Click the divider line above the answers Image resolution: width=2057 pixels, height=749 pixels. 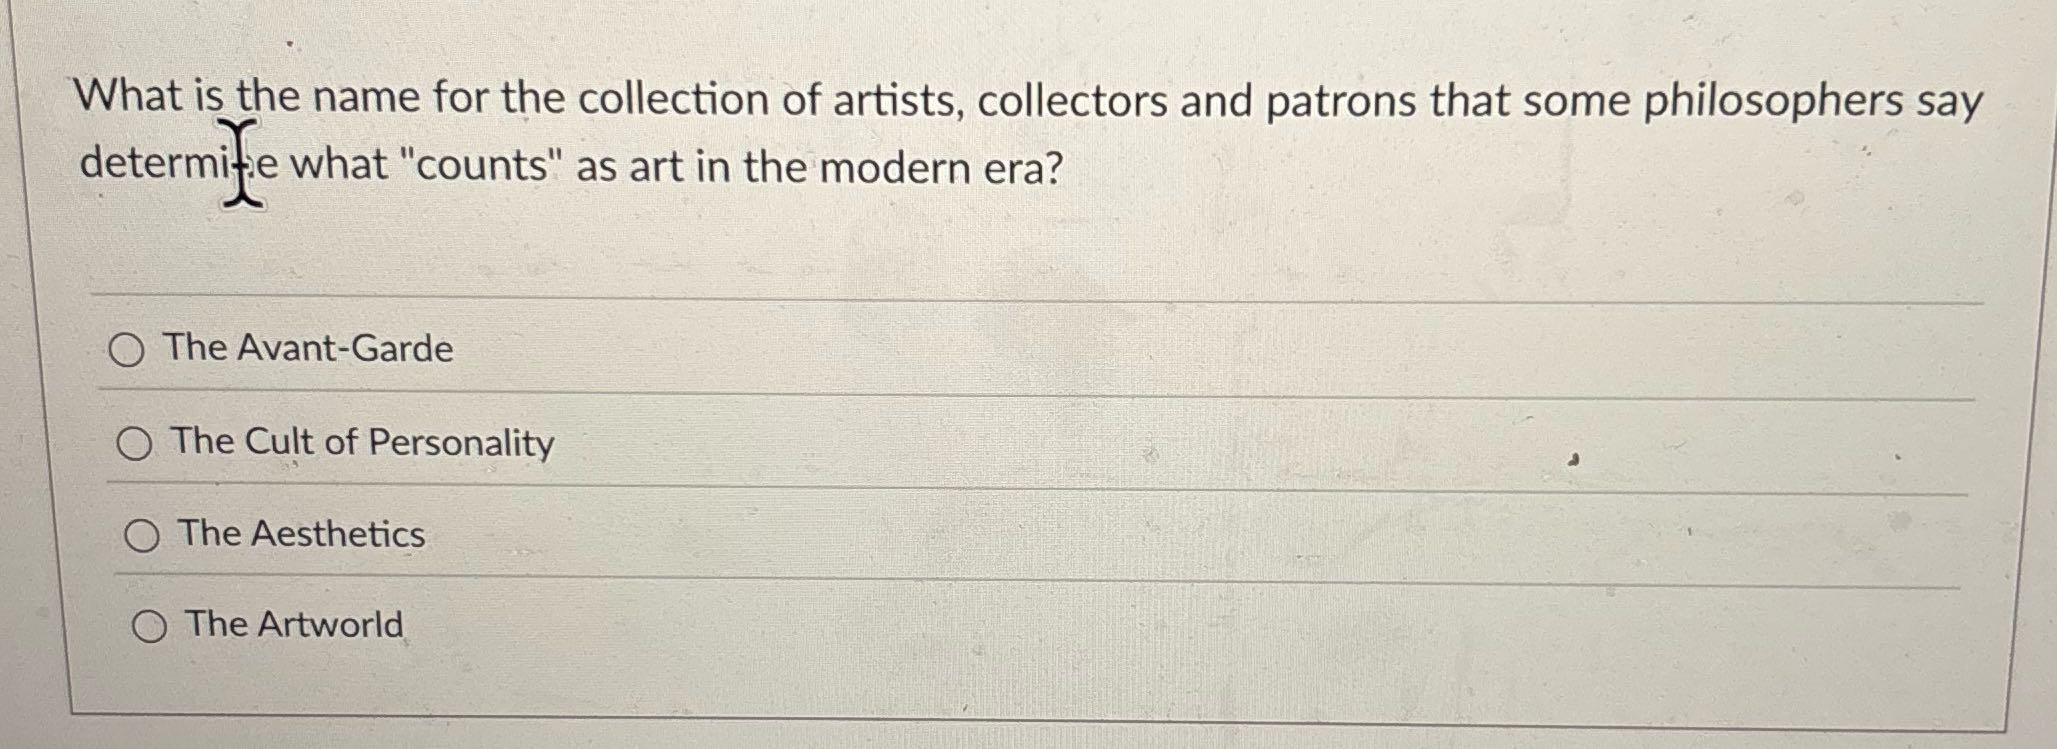1000,293
